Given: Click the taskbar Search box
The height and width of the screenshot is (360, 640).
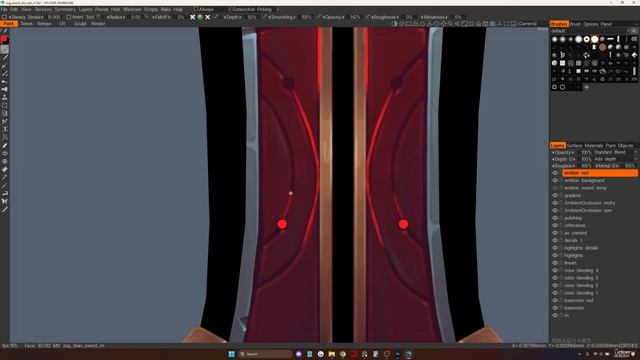Looking at the screenshot, I should pyautogui.click(x=265, y=354).
